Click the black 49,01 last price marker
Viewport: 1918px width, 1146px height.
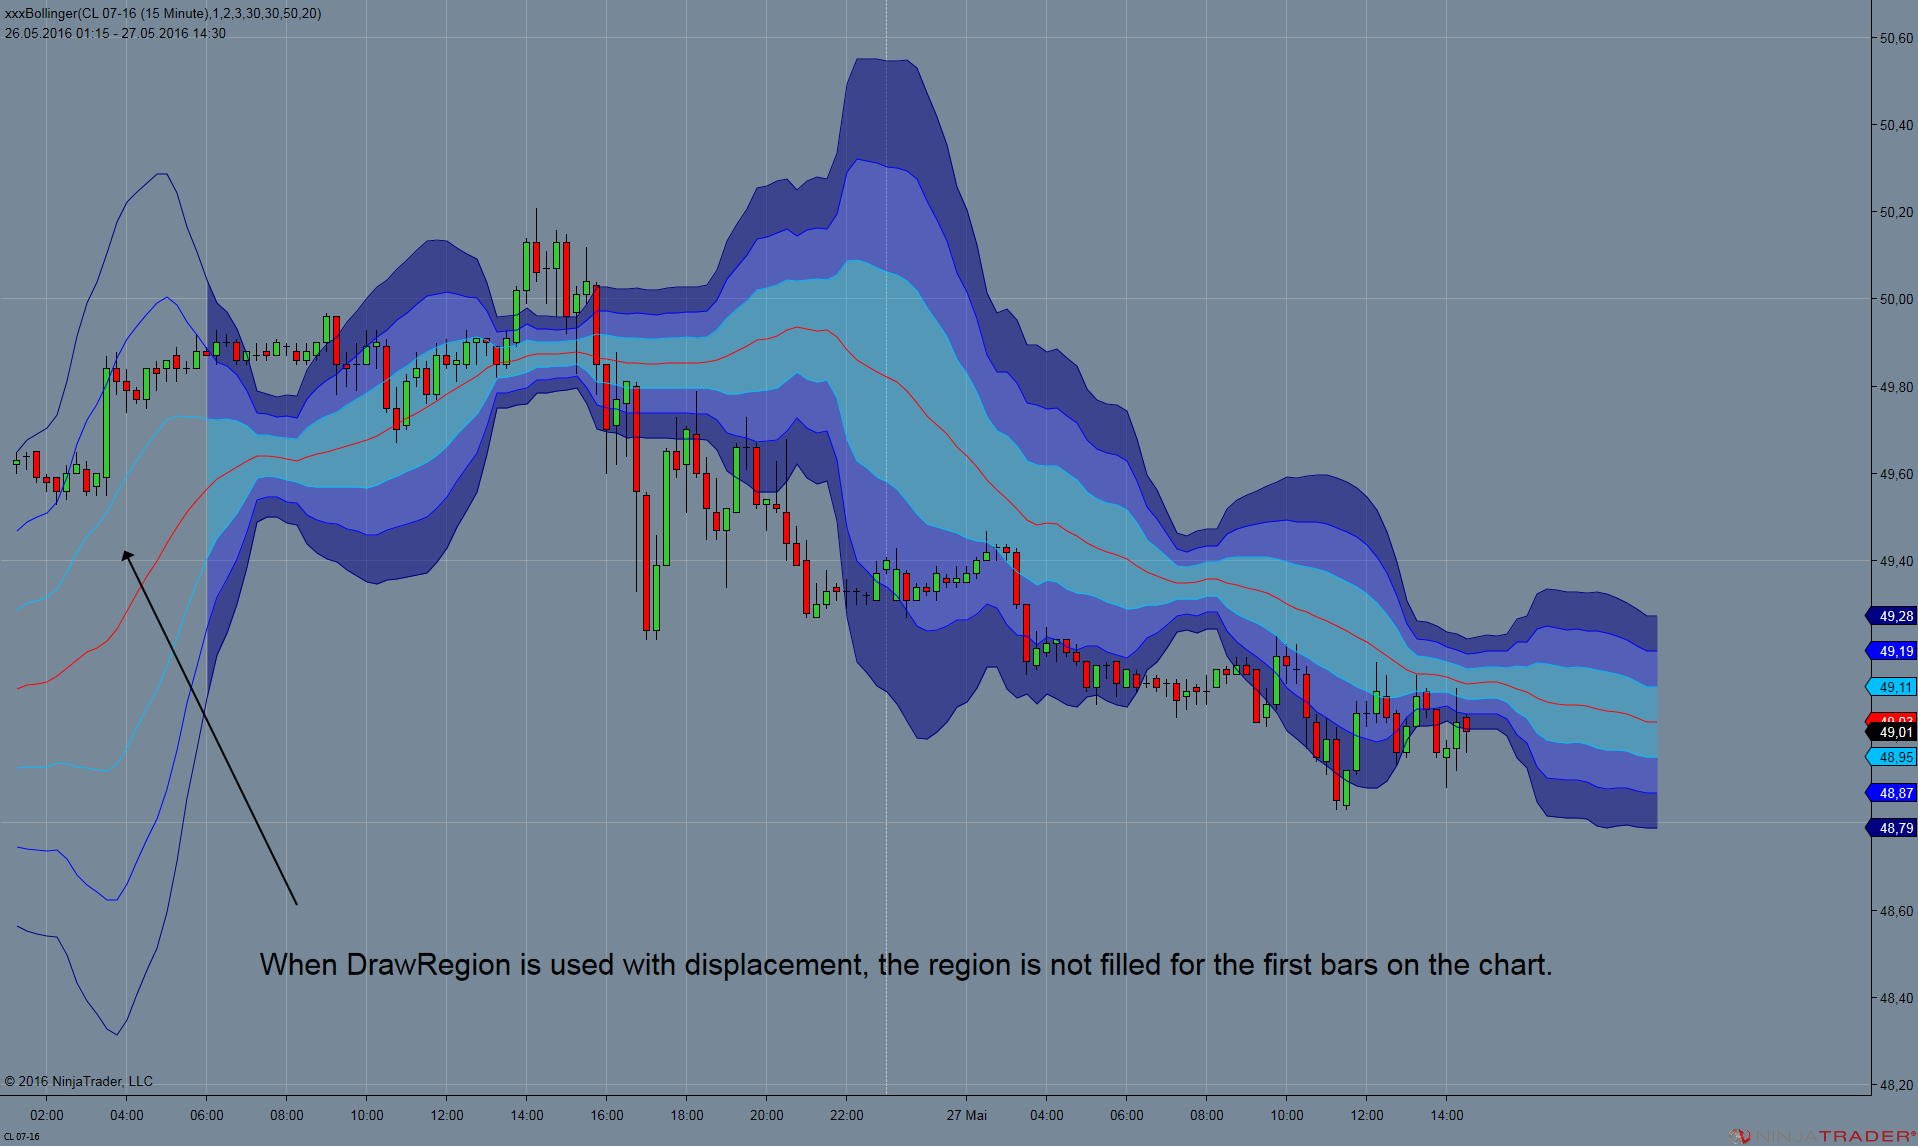point(1892,732)
